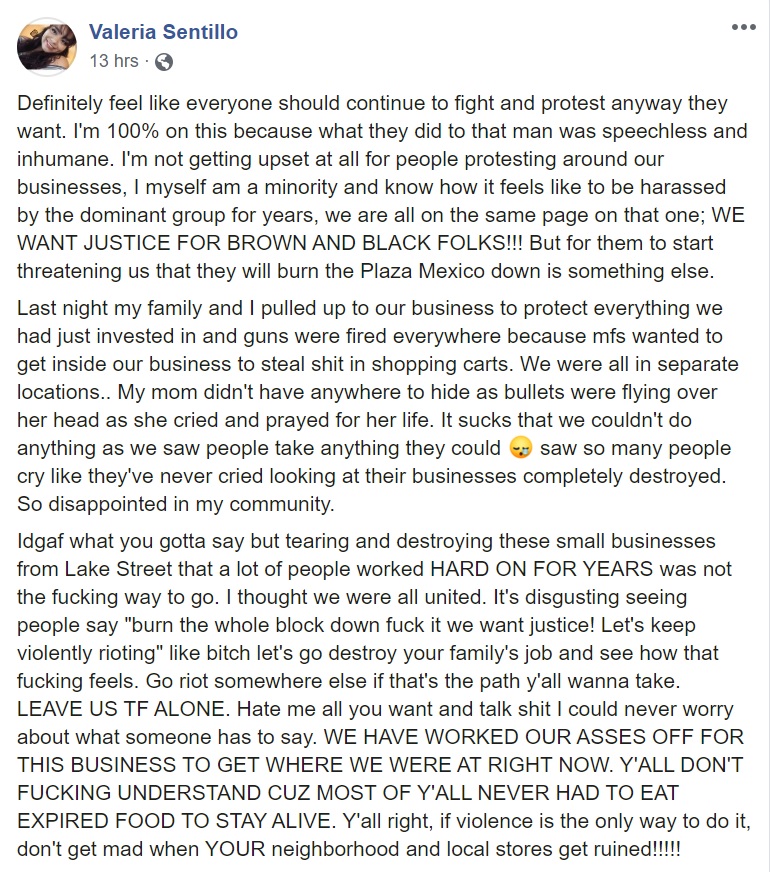The height and width of the screenshot is (872, 770).
Task: Click the text "EXPIRED FOOD TO STAY ALIVE."
Action: (177, 821)
